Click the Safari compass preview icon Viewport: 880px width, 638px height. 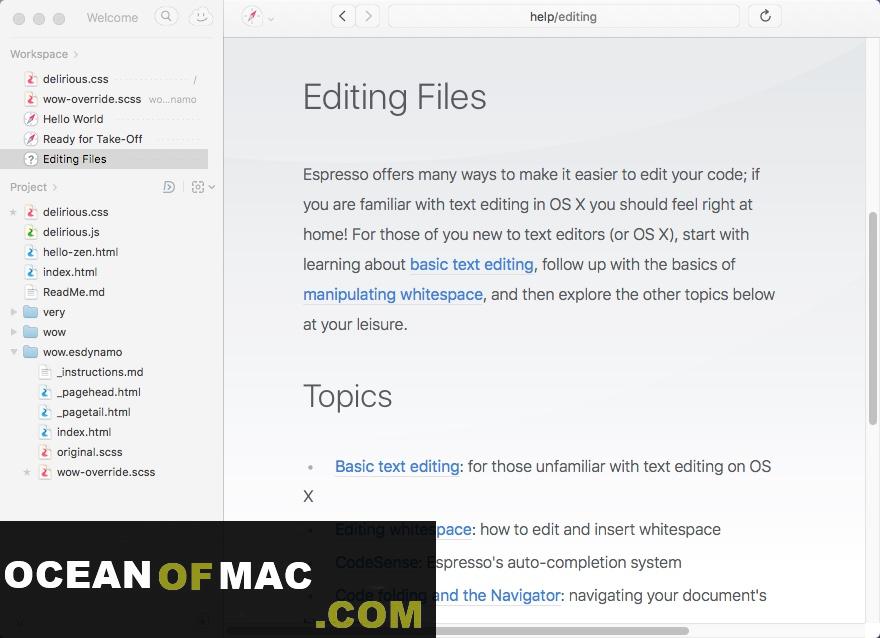(252, 17)
